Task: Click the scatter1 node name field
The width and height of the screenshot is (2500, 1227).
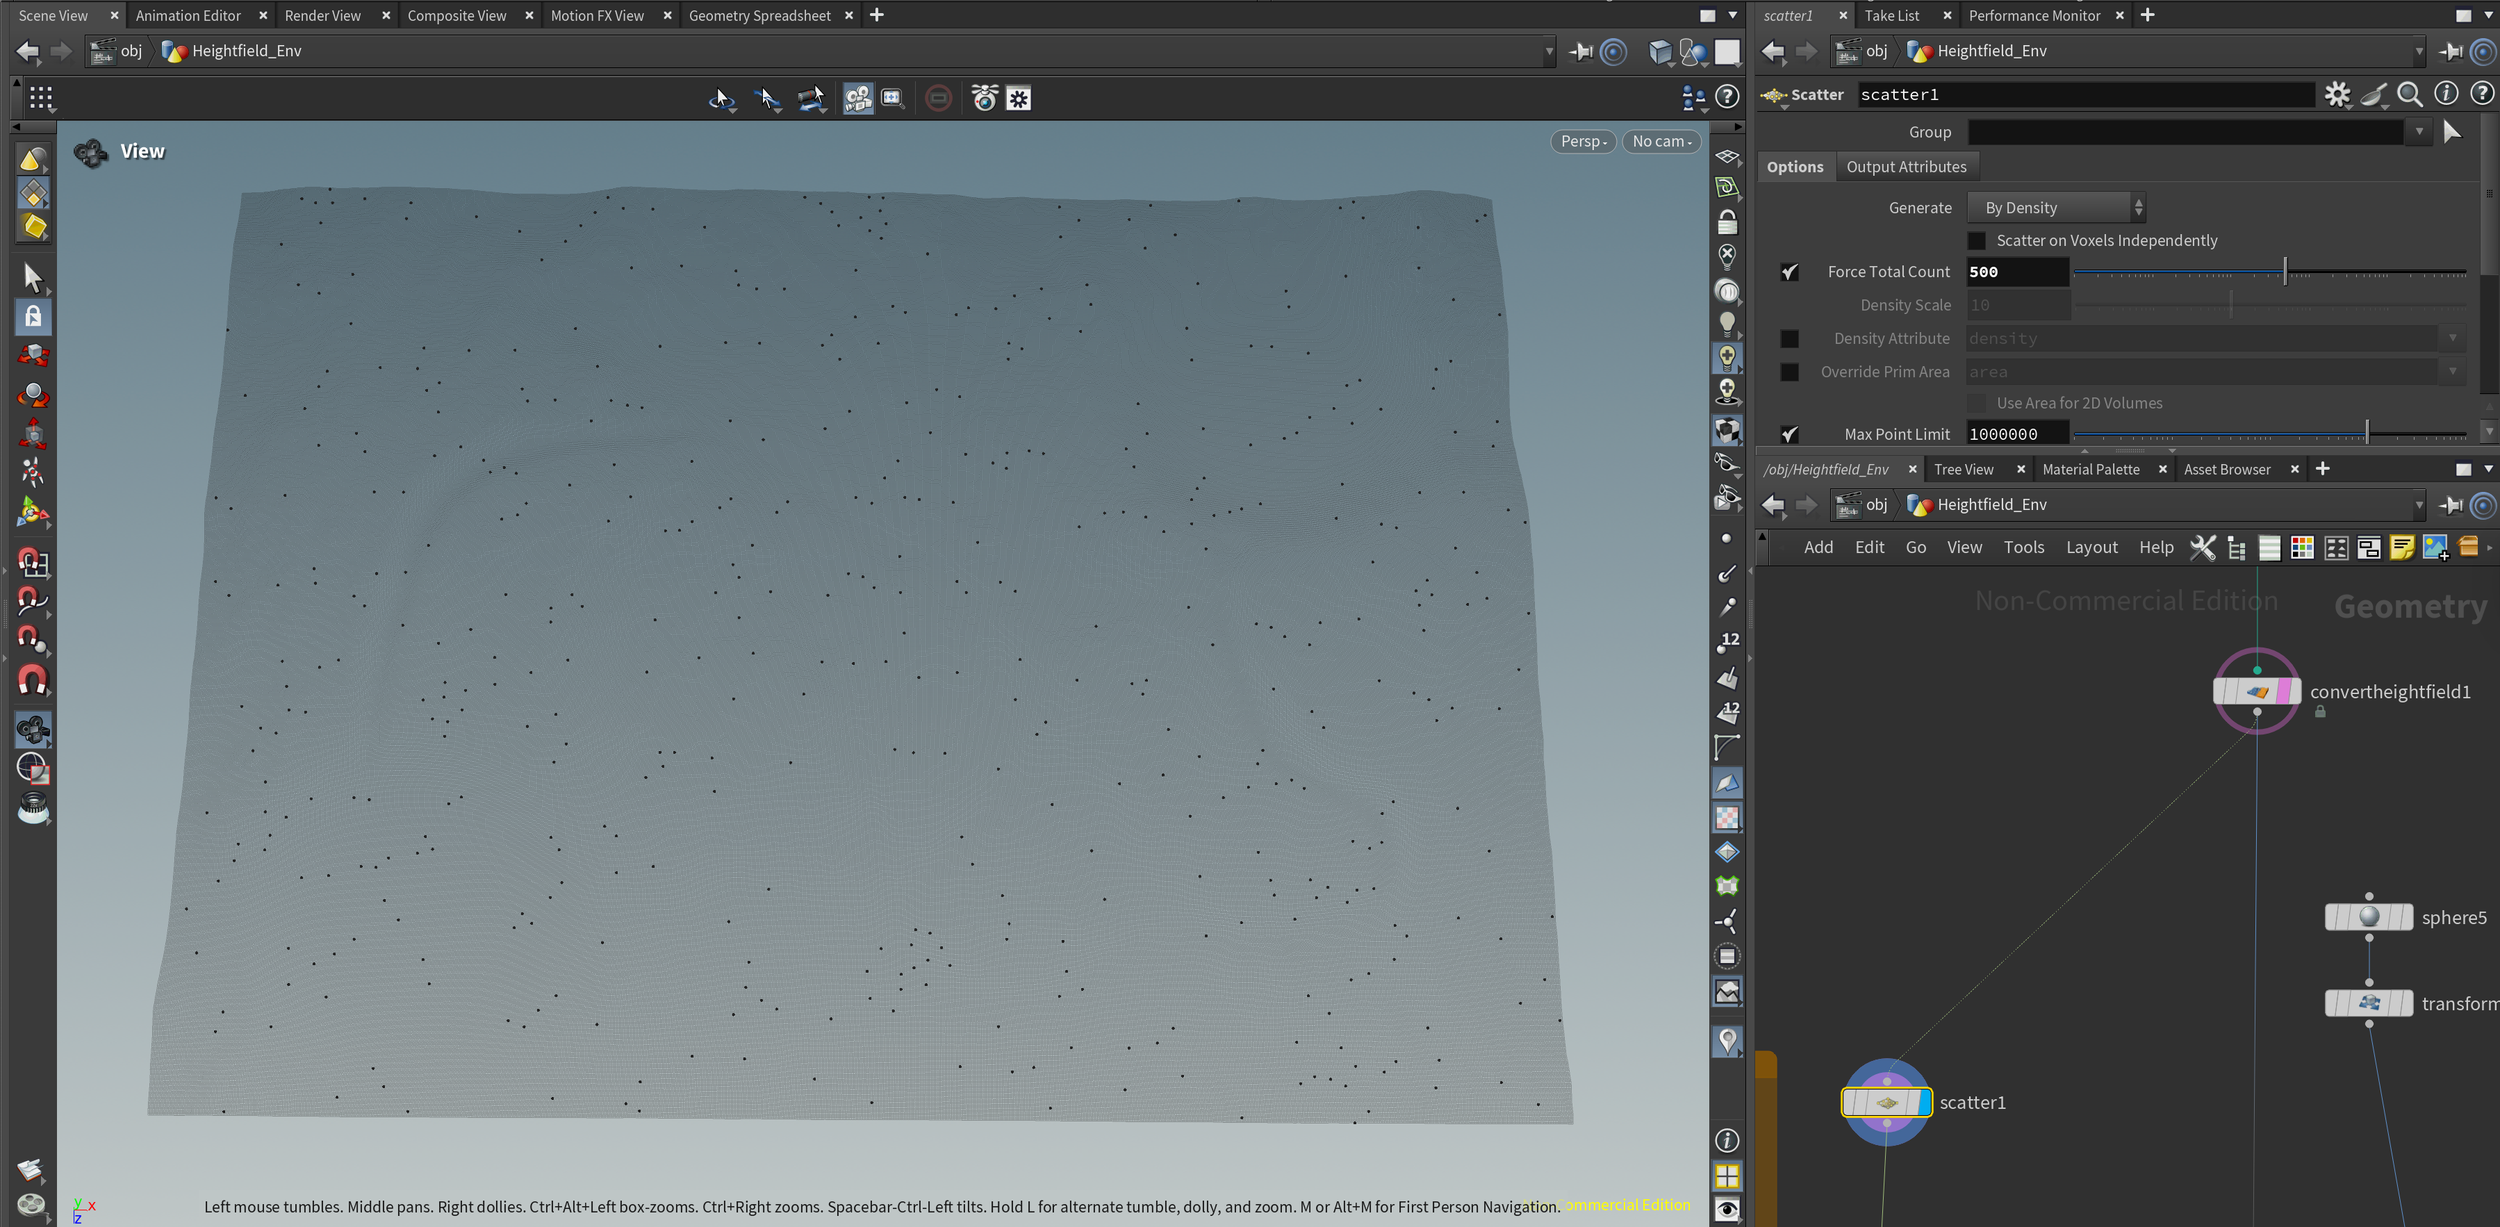Action: click(2085, 94)
